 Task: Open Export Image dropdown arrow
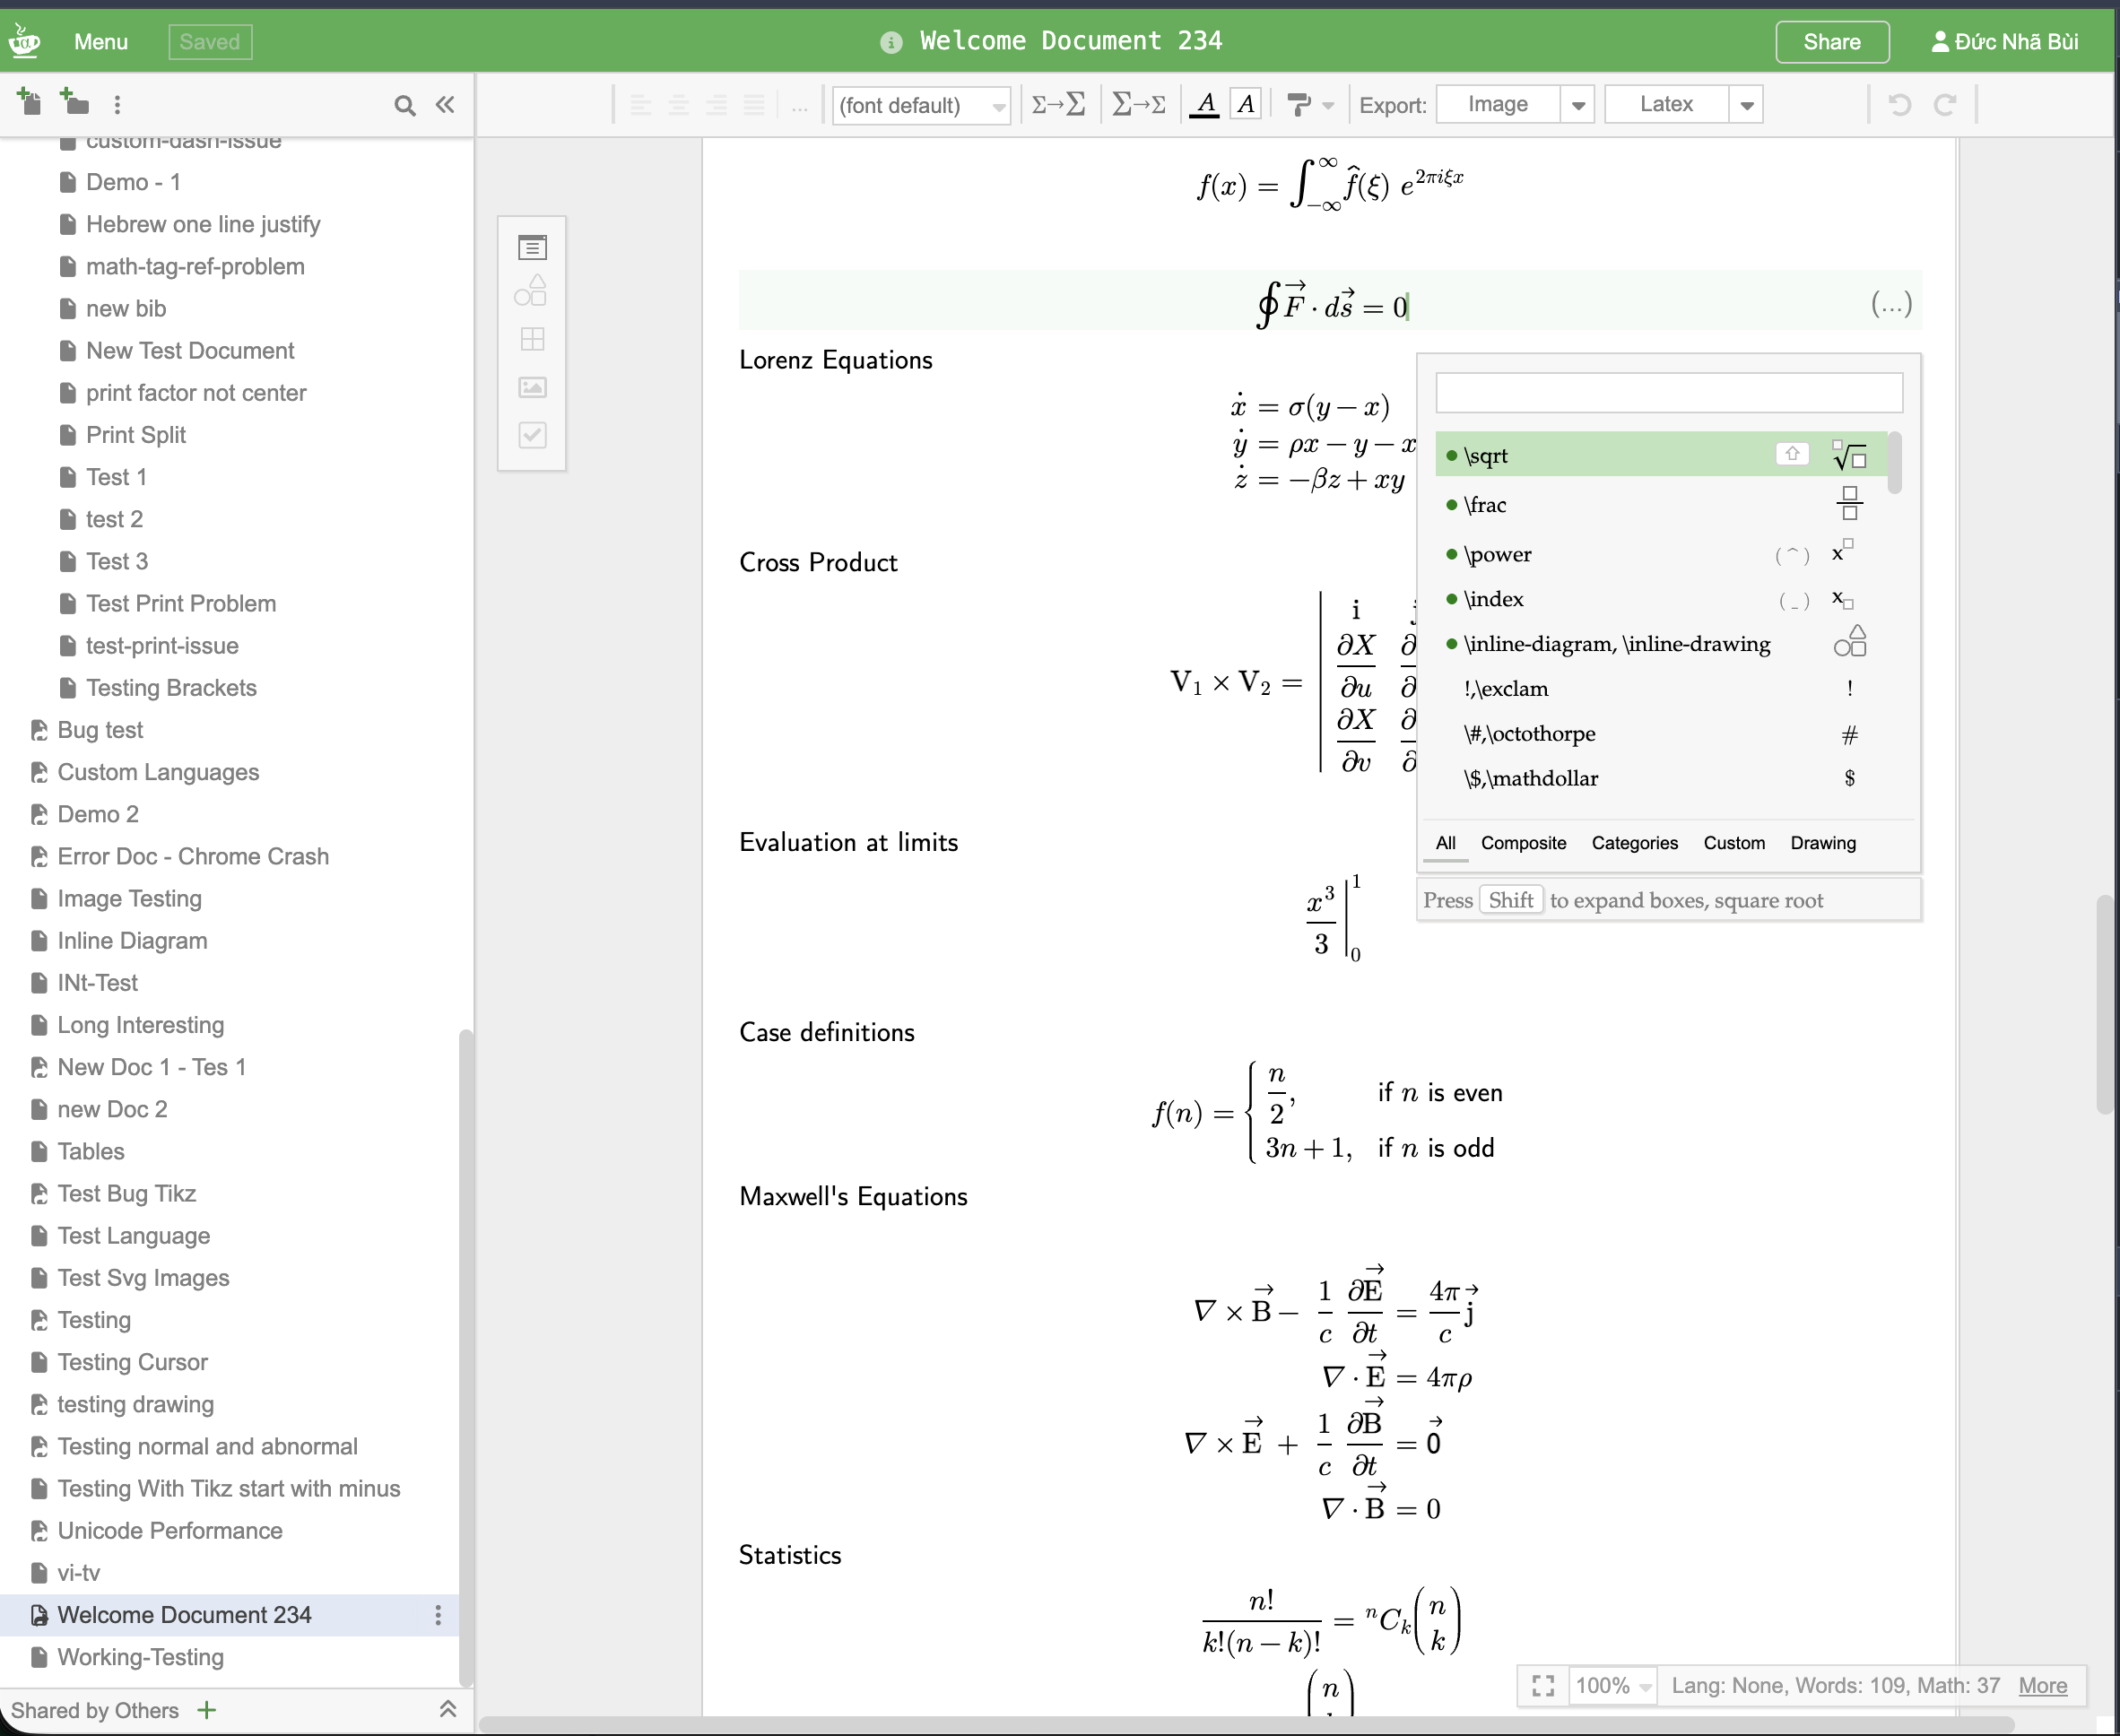1578,104
